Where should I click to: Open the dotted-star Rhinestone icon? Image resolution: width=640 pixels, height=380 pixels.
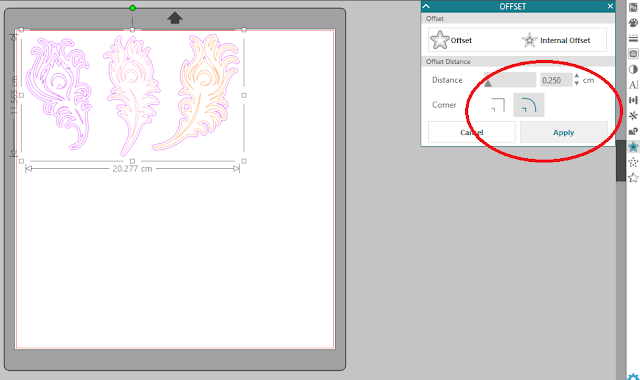click(633, 162)
